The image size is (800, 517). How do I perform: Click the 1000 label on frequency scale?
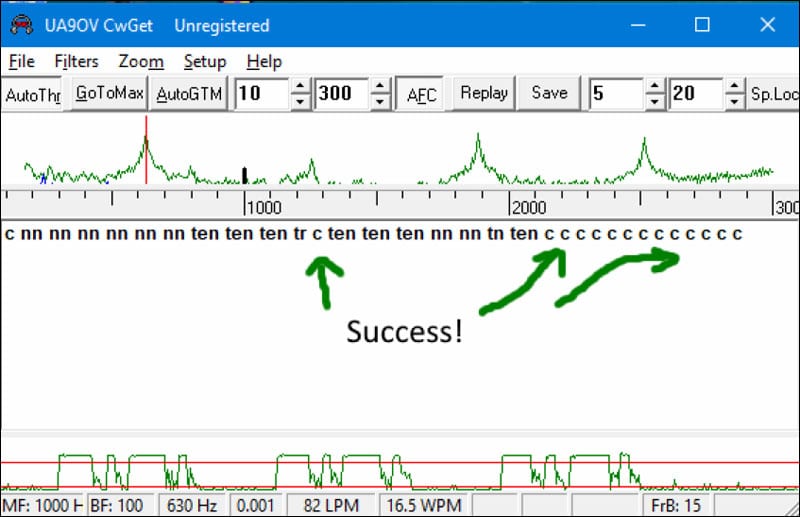point(264,208)
